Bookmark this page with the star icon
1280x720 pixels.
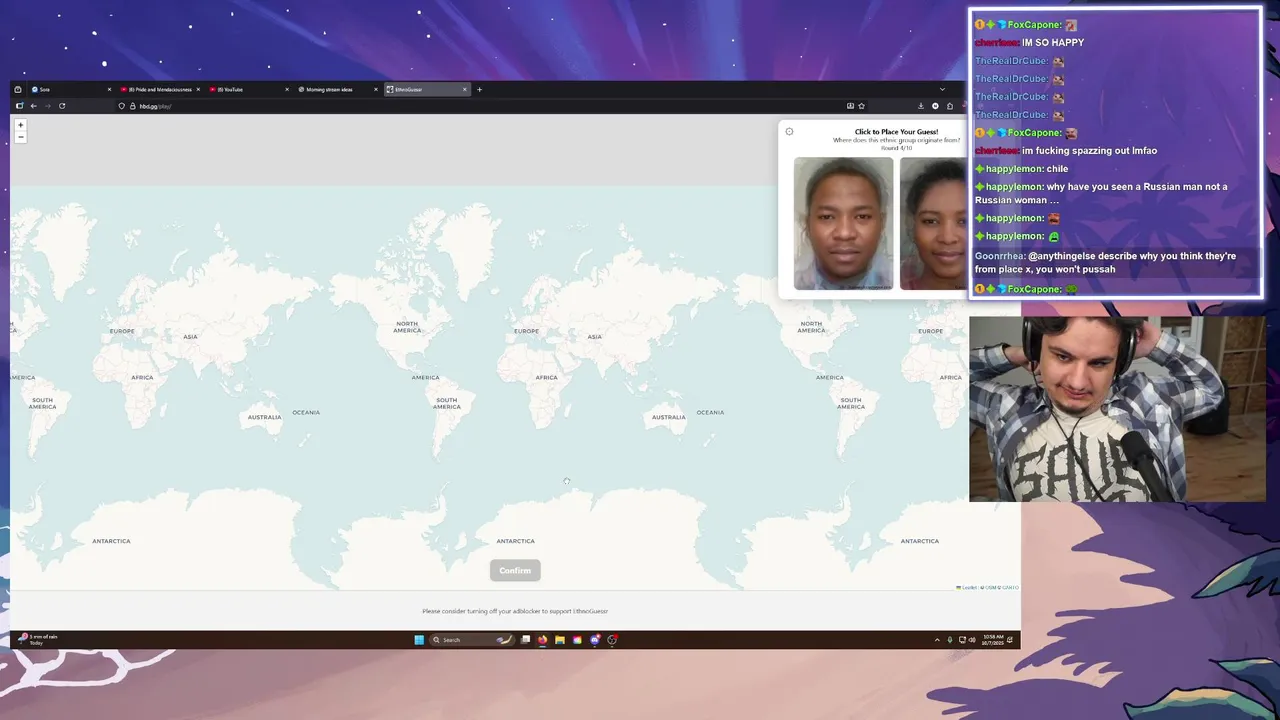click(x=861, y=106)
